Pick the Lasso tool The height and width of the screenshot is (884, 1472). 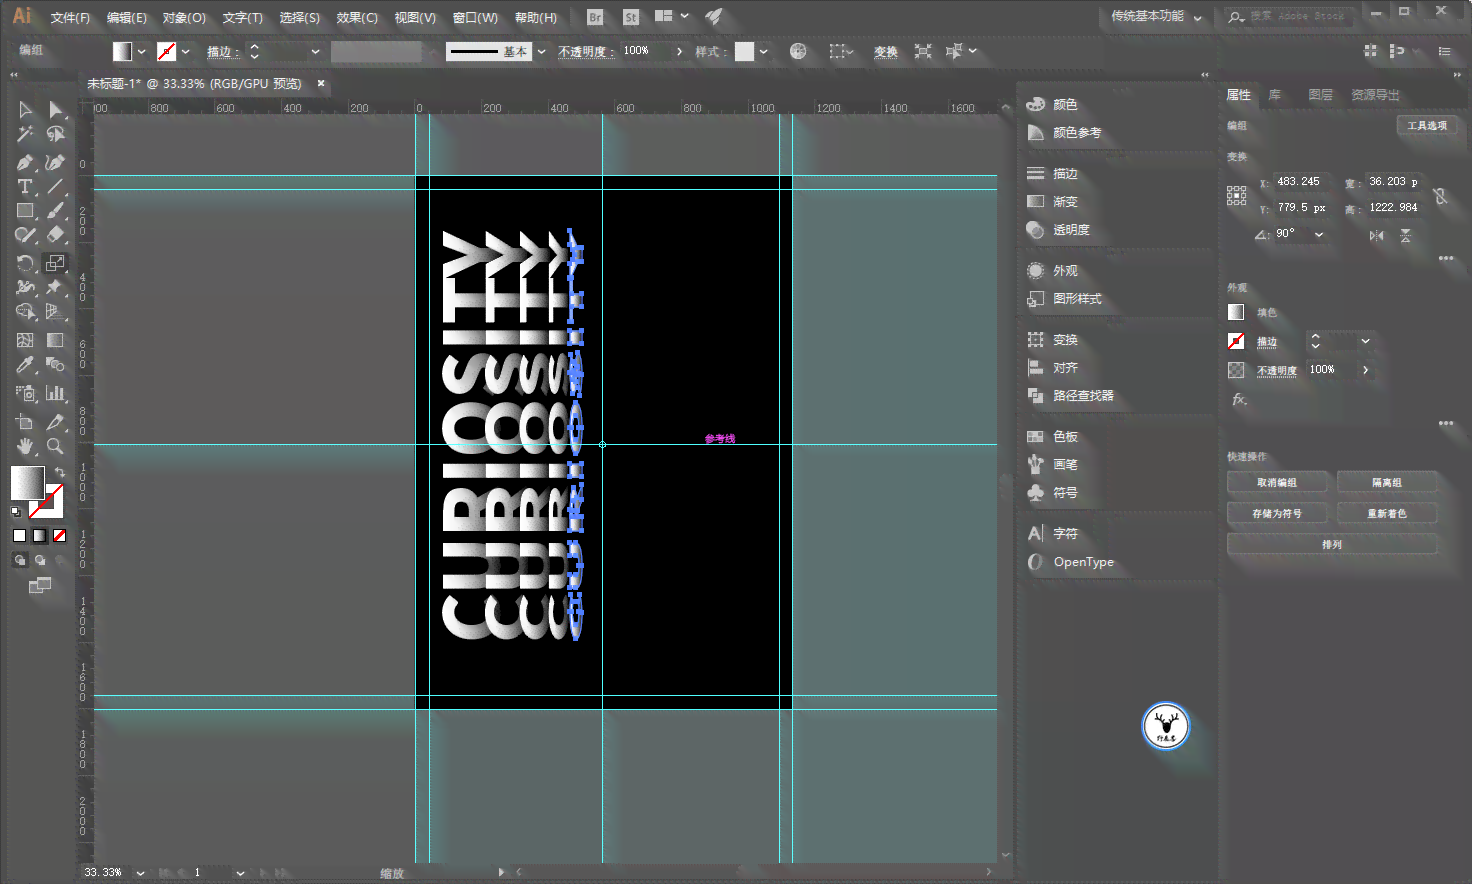[x=56, y=134]
